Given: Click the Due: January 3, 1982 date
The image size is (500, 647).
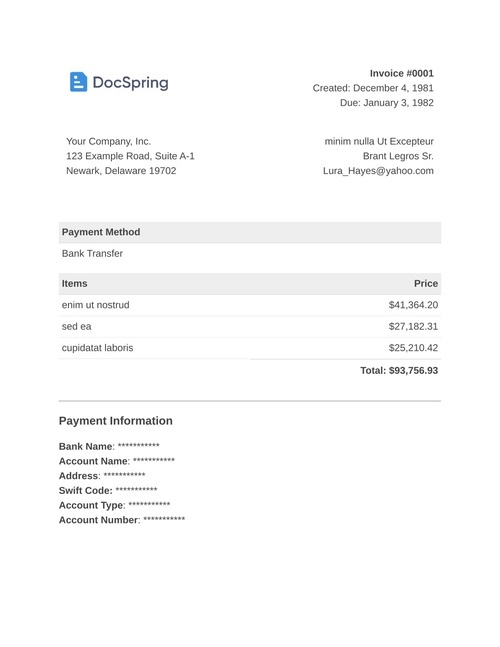Looking at the screenshot, I should [x=387, y=103].
